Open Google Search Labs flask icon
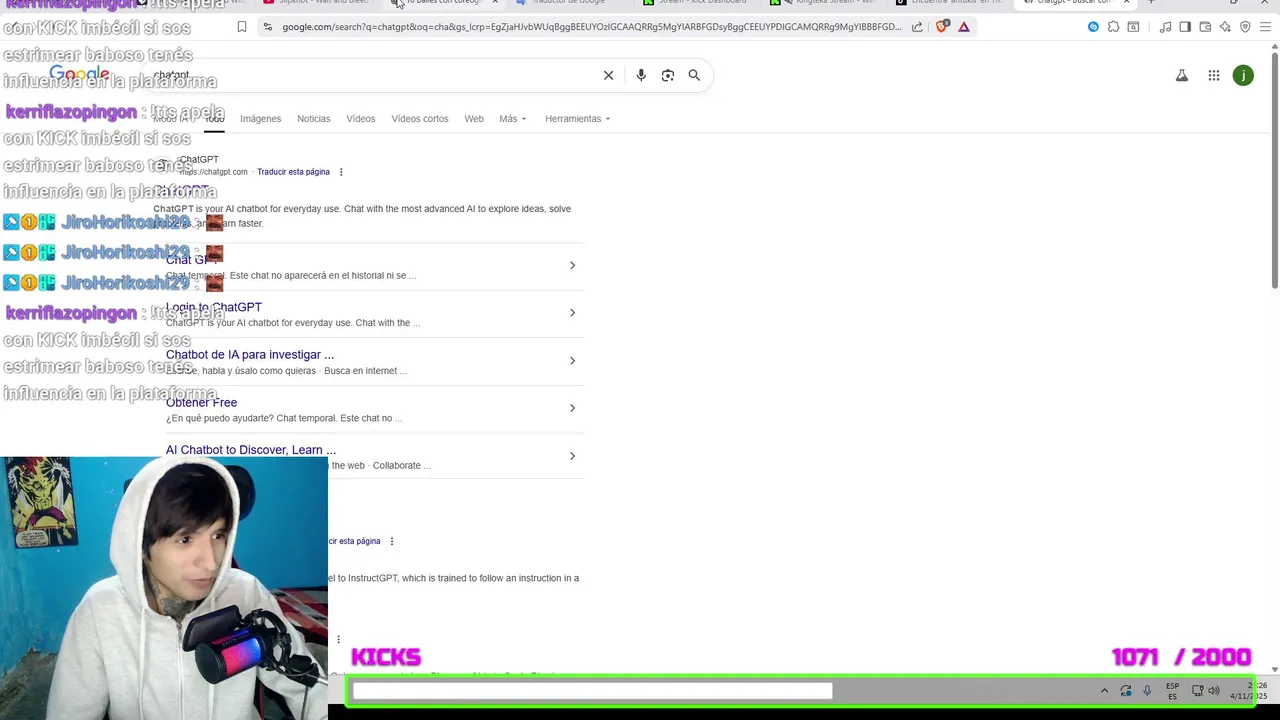 [x=1182, y=75]
